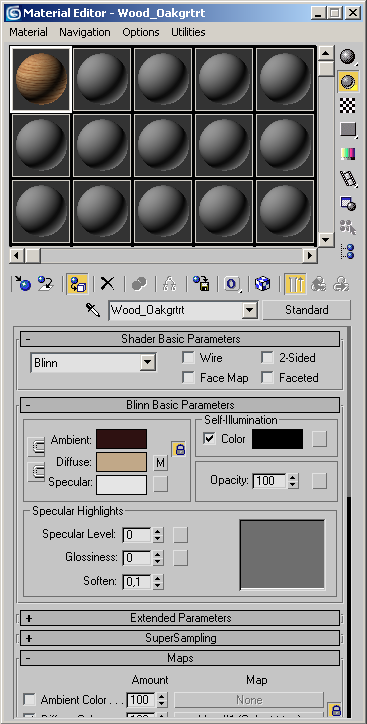
Task: Click the M map button beside Diffuse
Action: point(160,462)
